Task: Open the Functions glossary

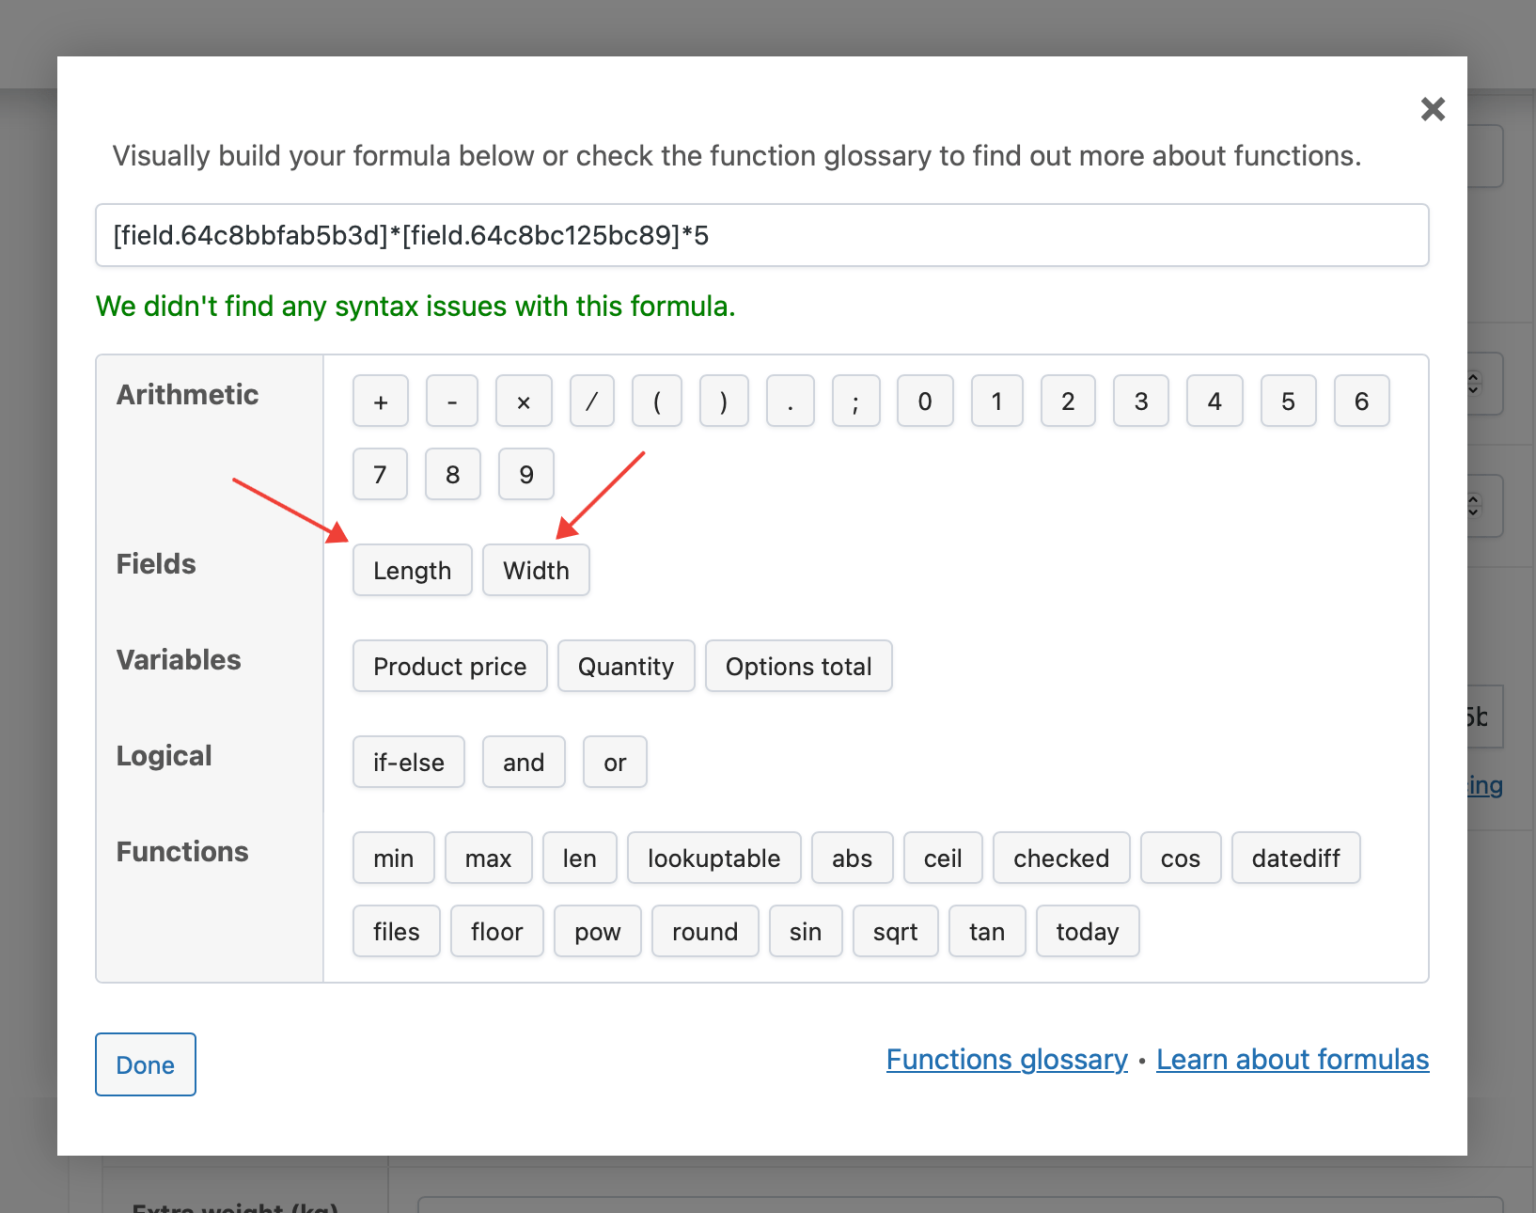Action: click(1006, 1059)
